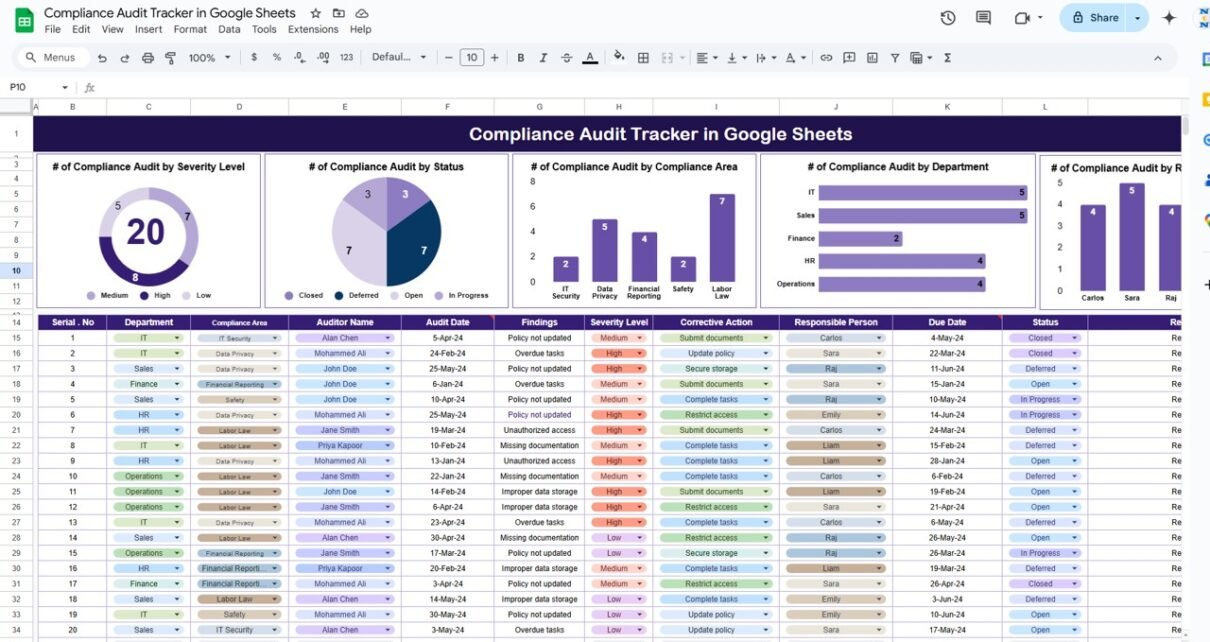1210x642 pixels.
Task: Open name box dropdown arrow
Action: pyautogui.click(x=65, y=87)
